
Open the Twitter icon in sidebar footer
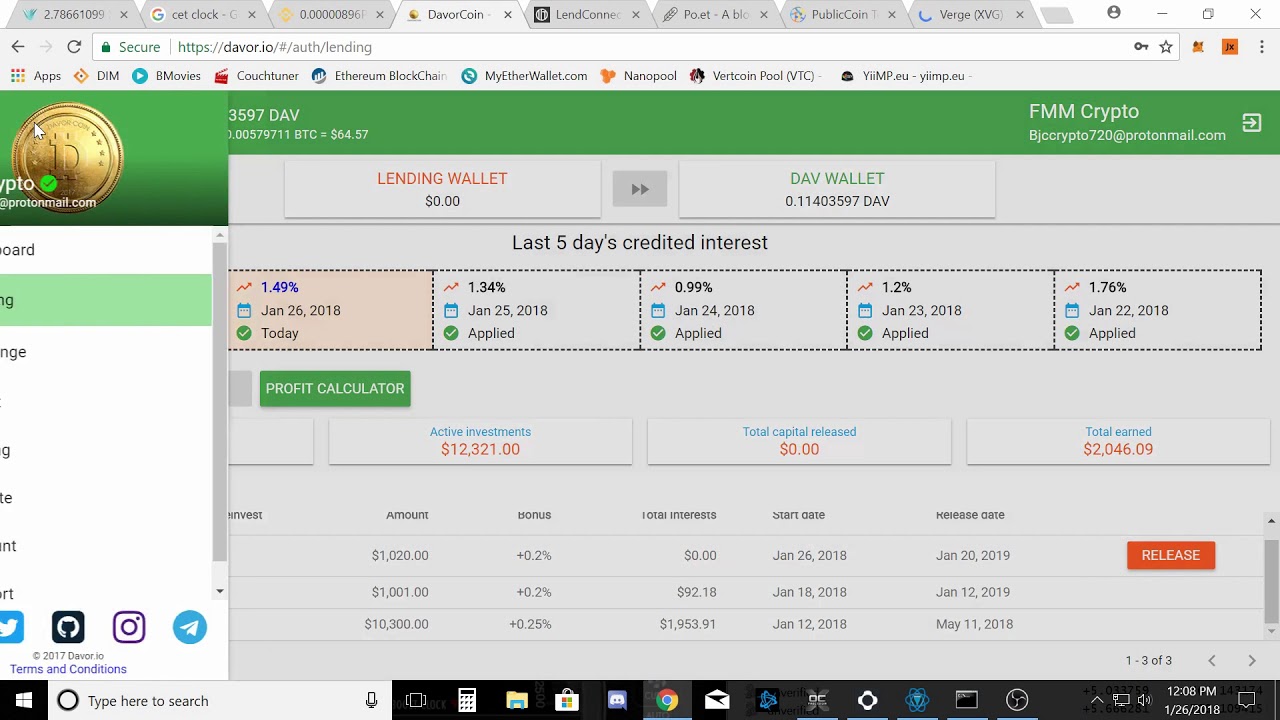click(x=11, y=627)
